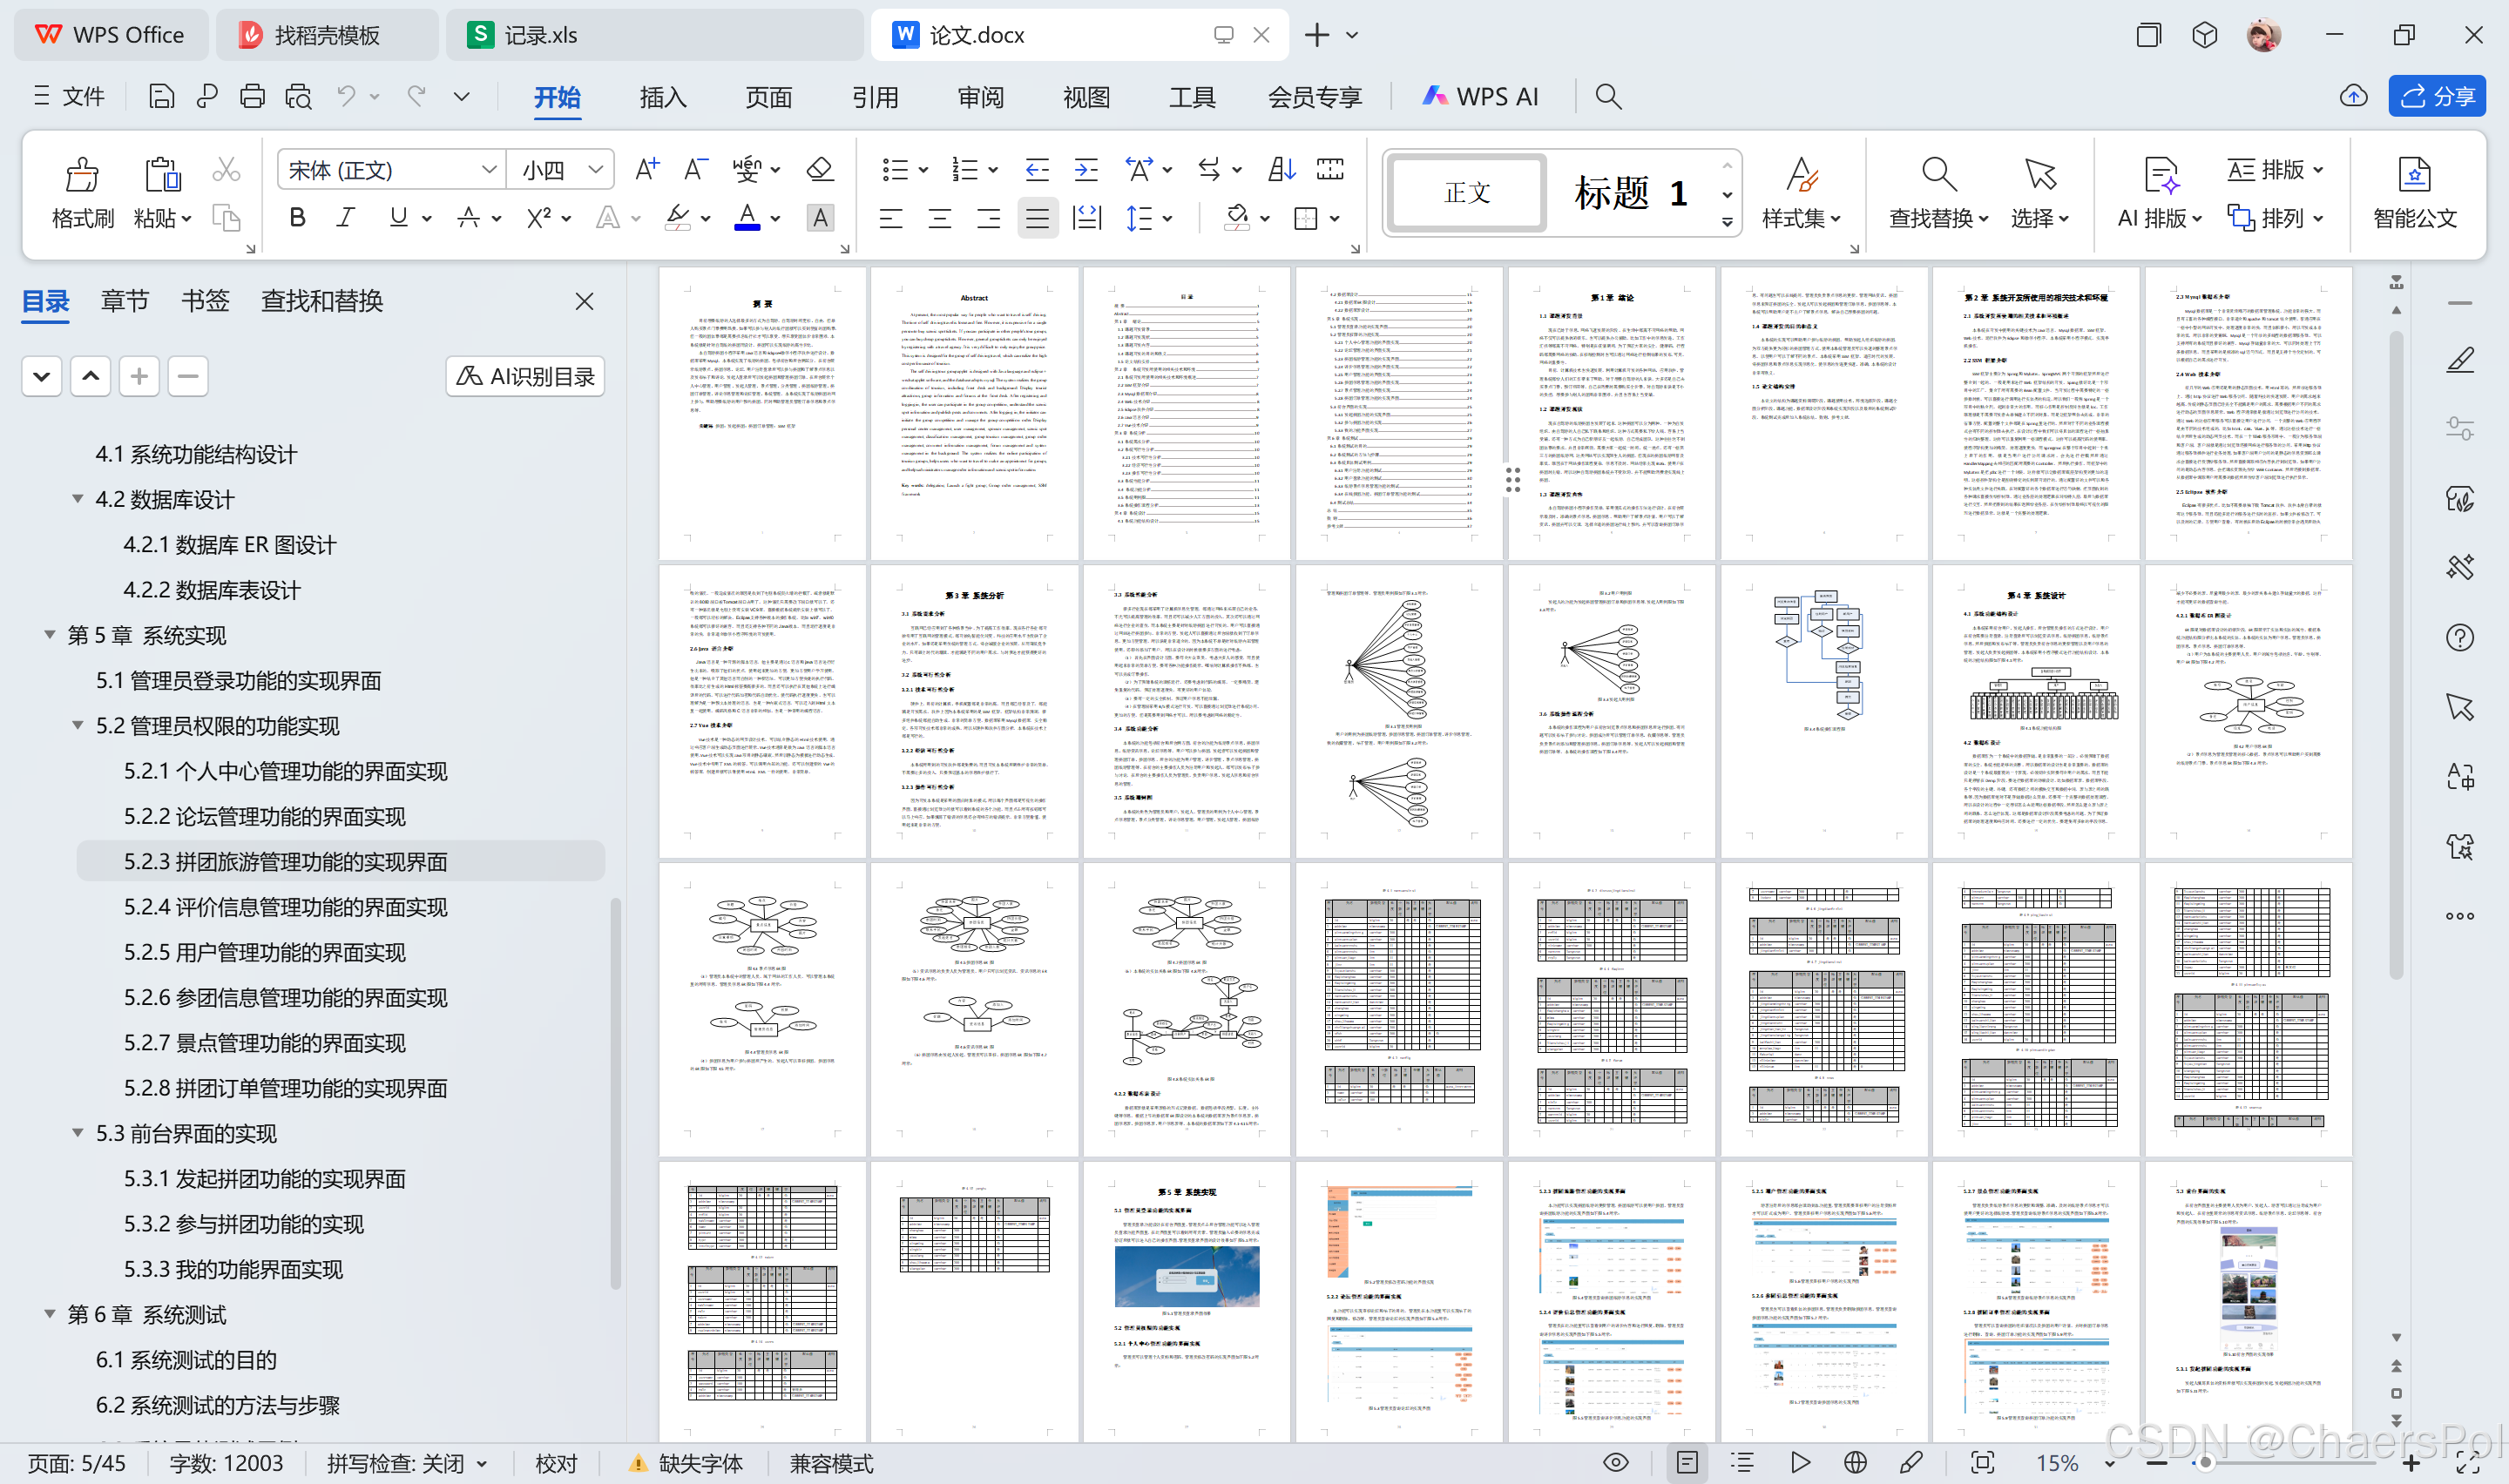Click the 分享 share button
The image size is (2509, 1484).
(2436, 96)
